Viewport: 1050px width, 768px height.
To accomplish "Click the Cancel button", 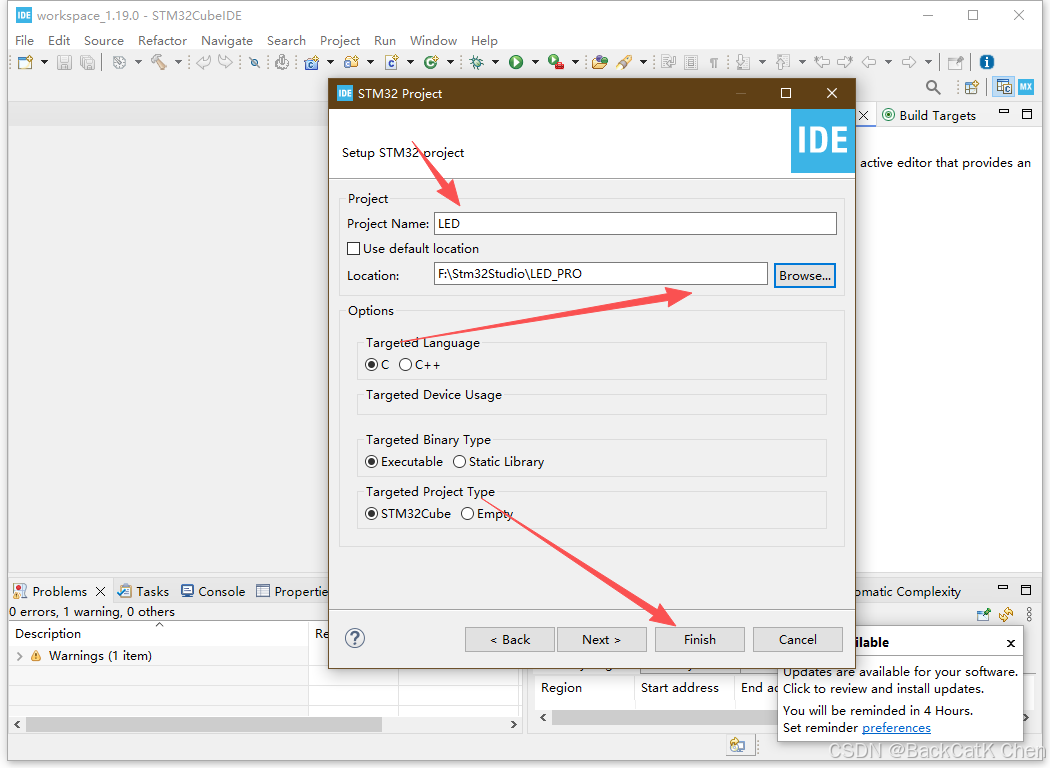I will pyautogui.click(x=798, y=639).
